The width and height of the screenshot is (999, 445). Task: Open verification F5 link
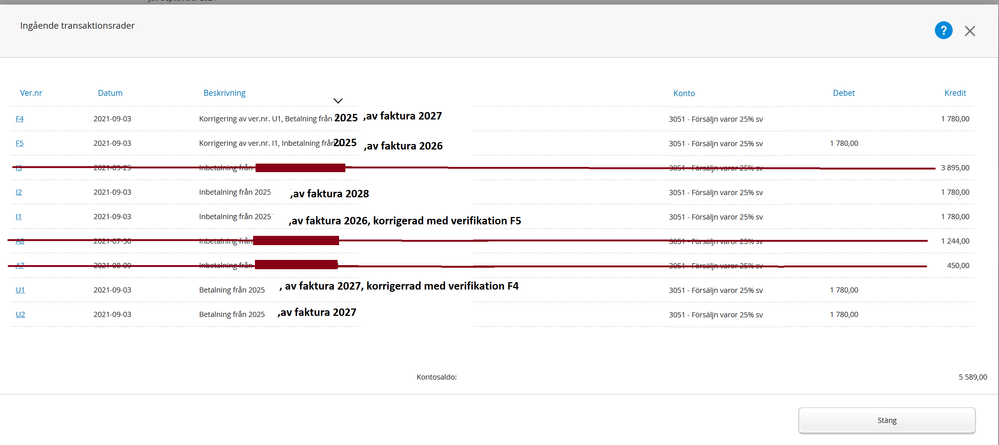tap(20, 143)
